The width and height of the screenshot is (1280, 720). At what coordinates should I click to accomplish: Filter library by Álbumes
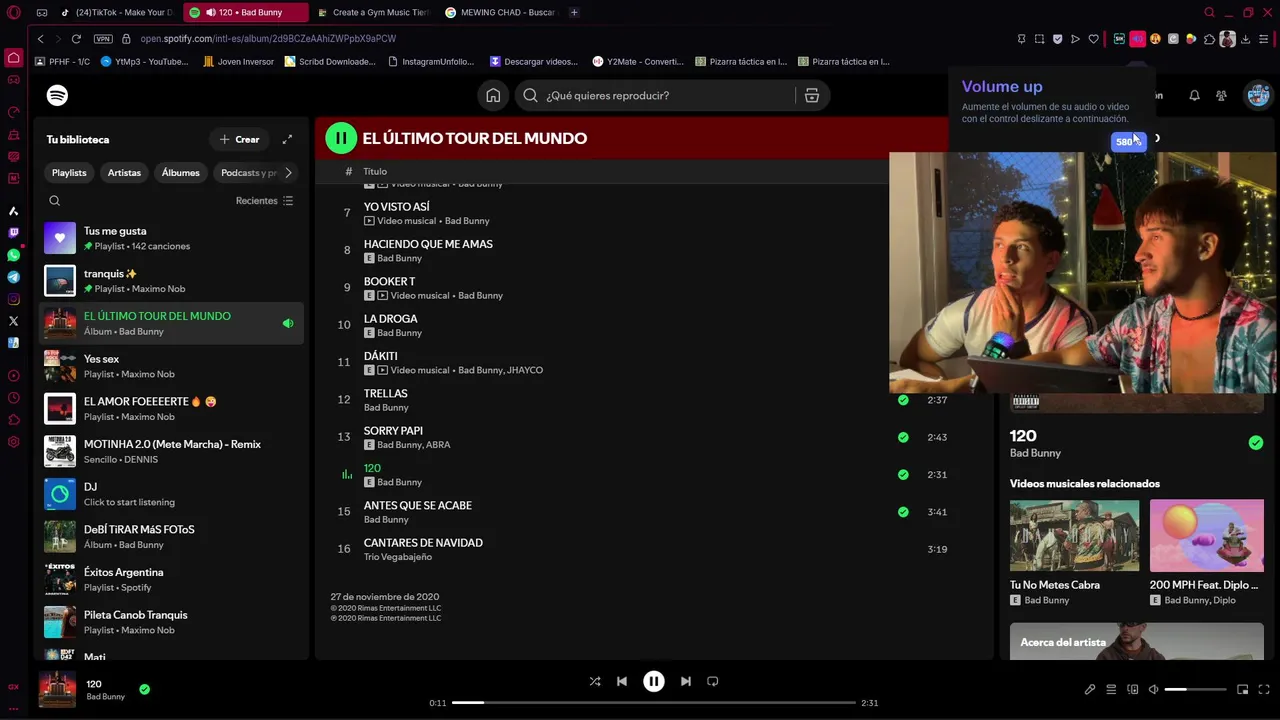181,173
